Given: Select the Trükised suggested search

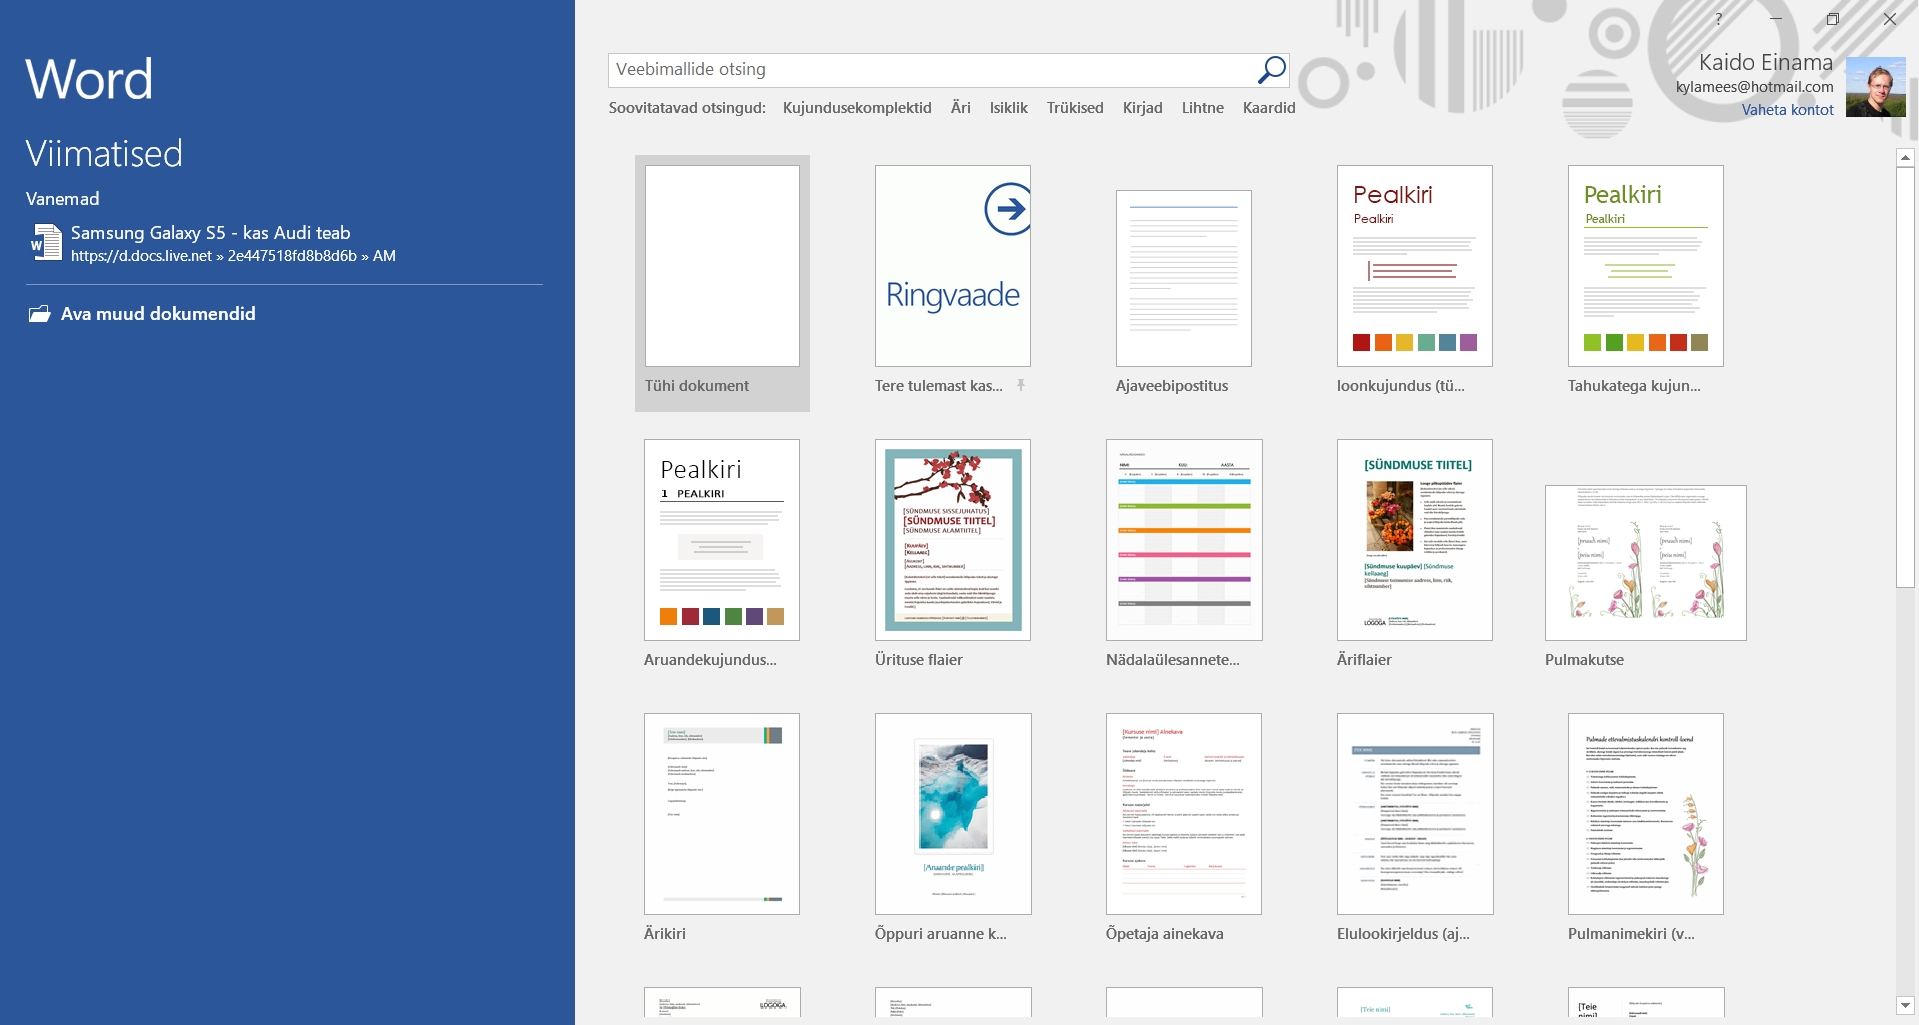Looking at the screenshot, I should click(1075, 108).
